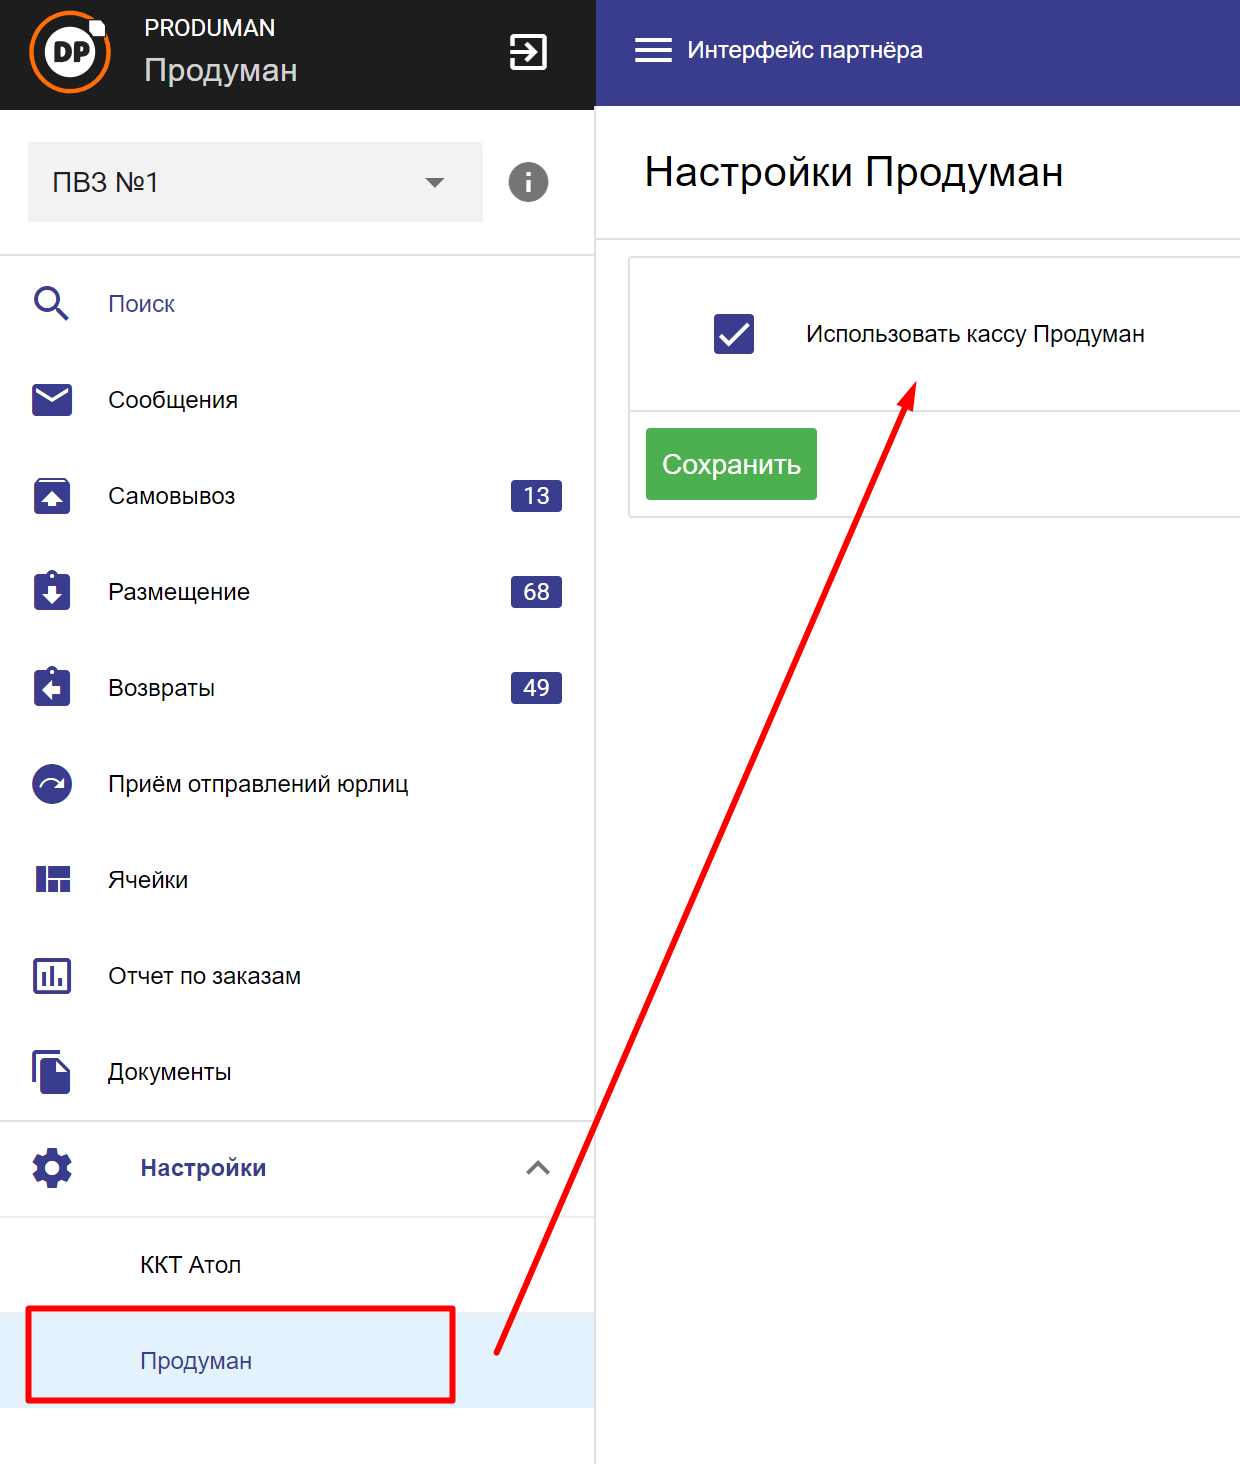Open the hamburger menu icon

(653, 50)
